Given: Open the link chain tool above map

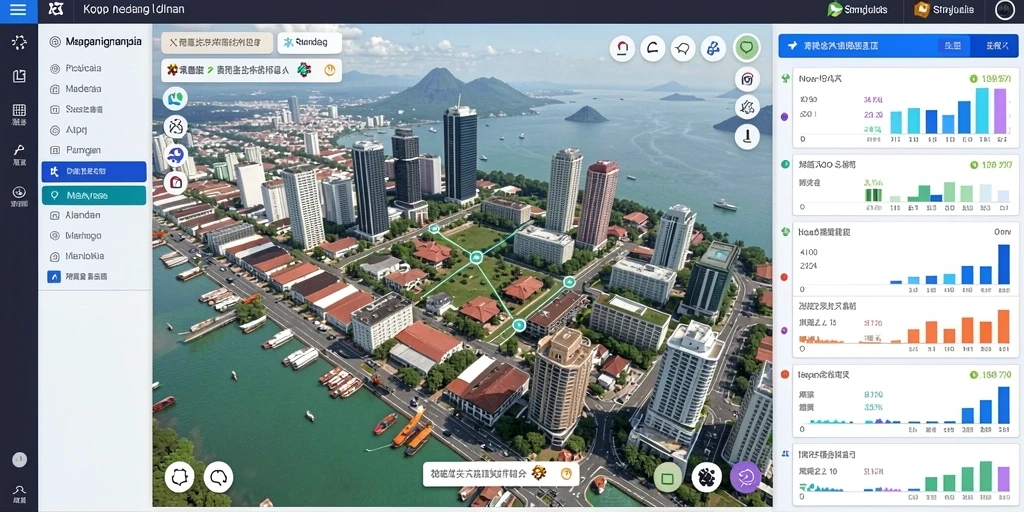Looking at the screenshot, I should pos(713,48).
